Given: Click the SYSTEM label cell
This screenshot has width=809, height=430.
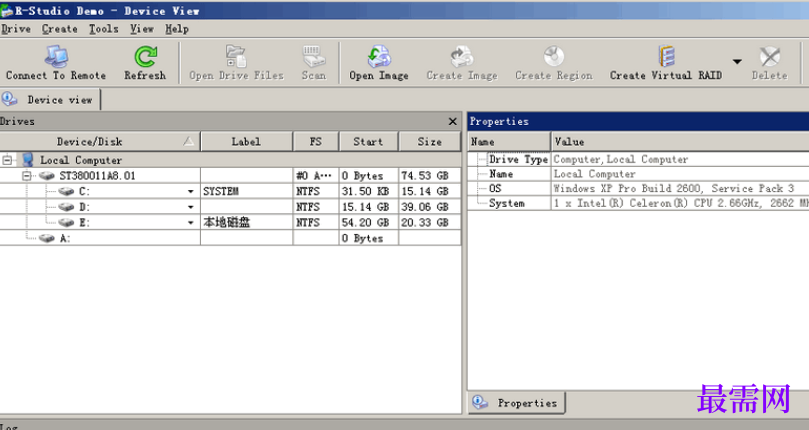Looking at the screenshot, I should tap(247, 192).
